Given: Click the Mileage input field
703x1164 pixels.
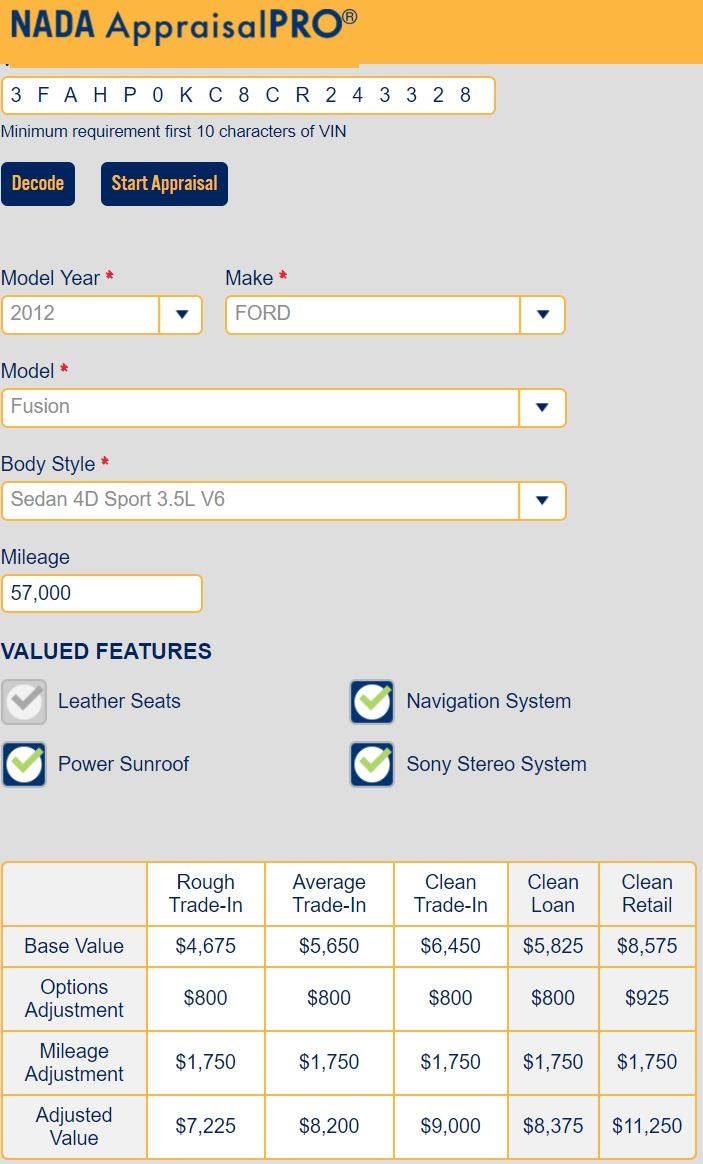Looking at the screenshot, I should 102,593.
